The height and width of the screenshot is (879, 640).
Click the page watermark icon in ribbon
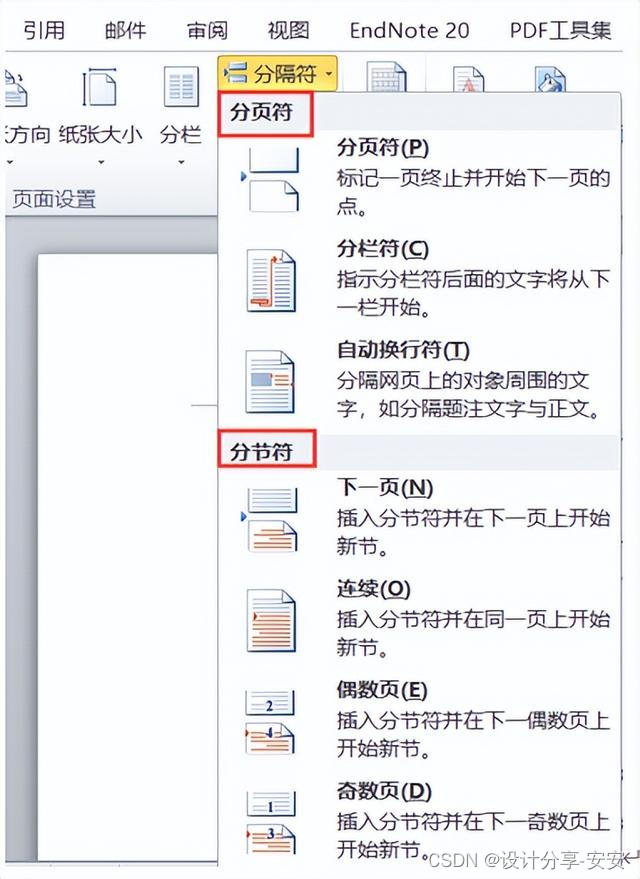(x=469, y=78)
